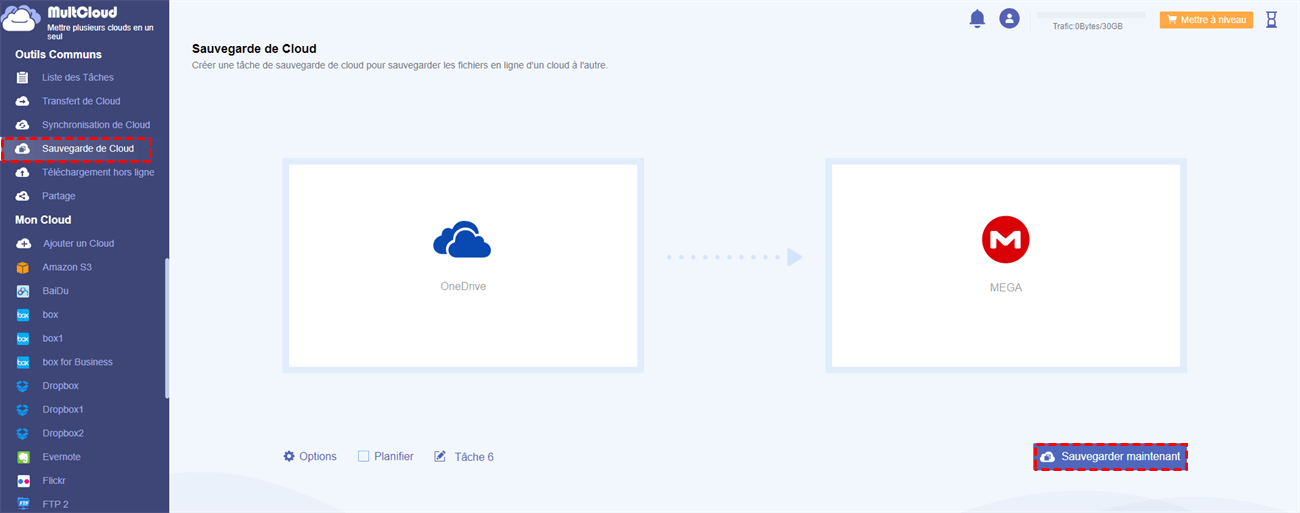
Task: Click the Transfert de Cloud icon
Action: tap(22, 101)
